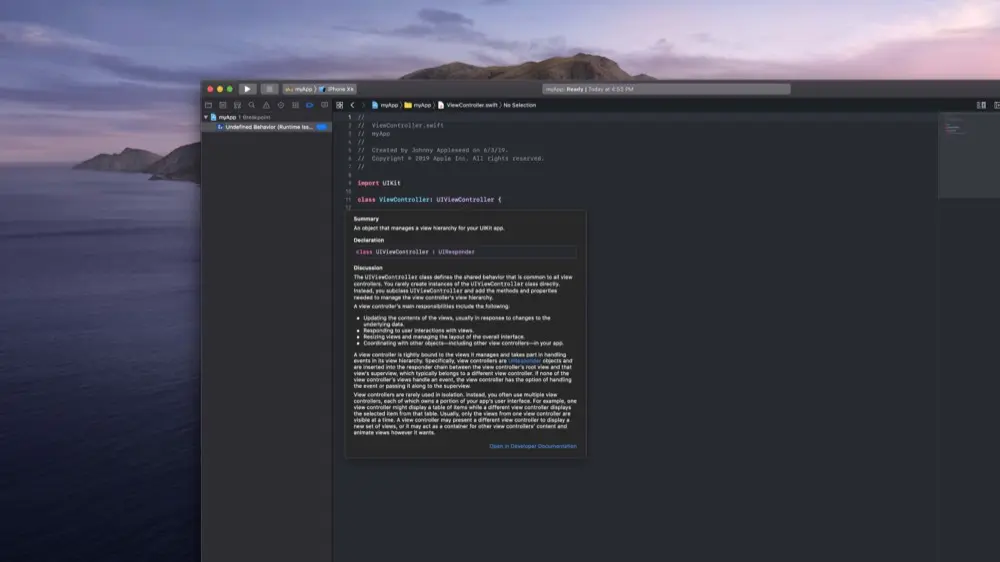The image size is (1000, 562).
Task: Click myApp folder in jump bar
Action: click(418, 105)
